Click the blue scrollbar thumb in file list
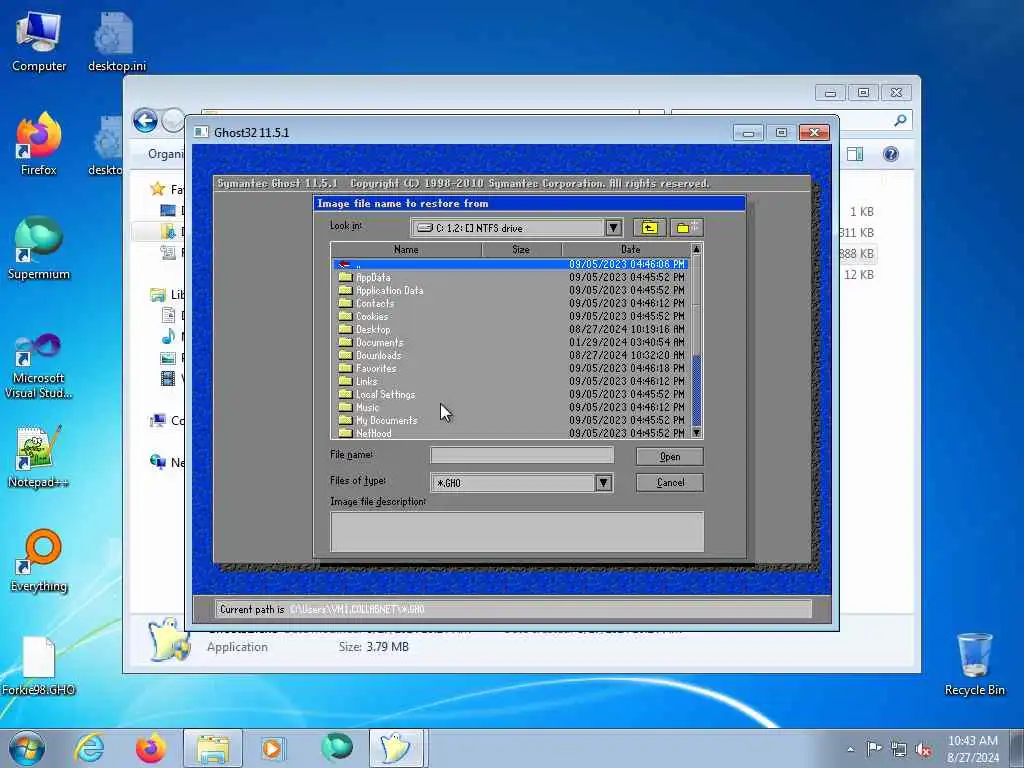The height and width of the screenshot is (768, 1024). (x=696, y=390)
